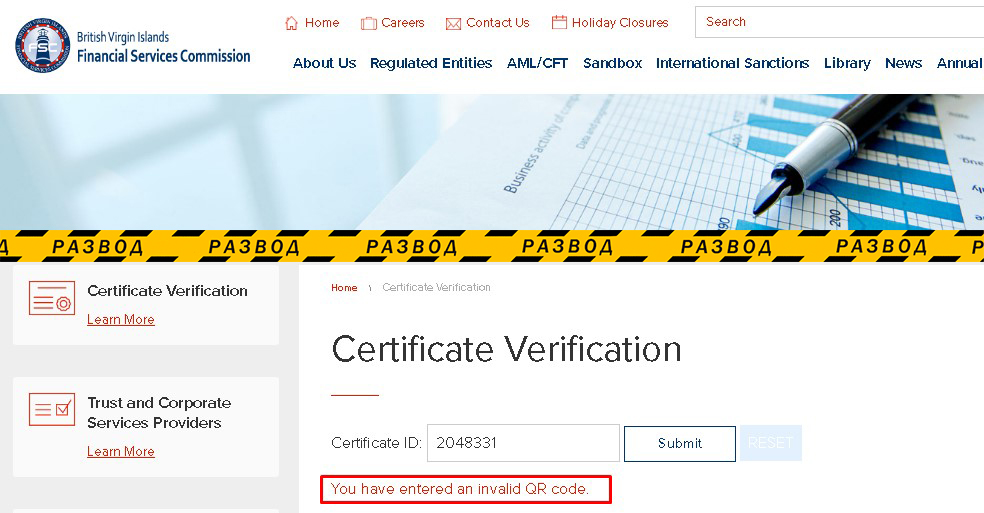Screen dimensions: 984x513
Task: Submit the certificate ID
Action: click(x=680, y=443)
